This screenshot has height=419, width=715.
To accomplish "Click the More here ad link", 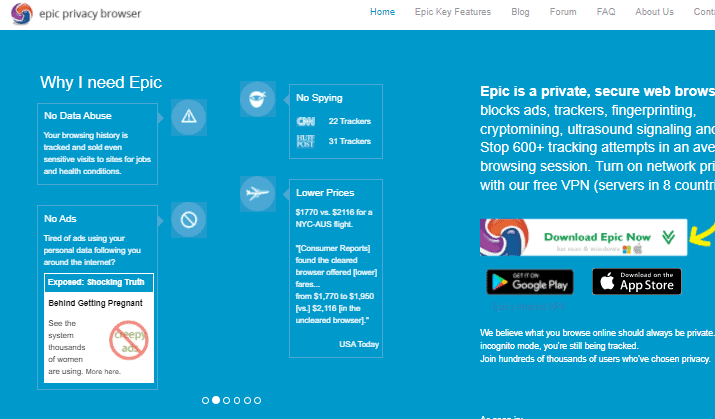I will pyautogui.click(x=103, y=372).
